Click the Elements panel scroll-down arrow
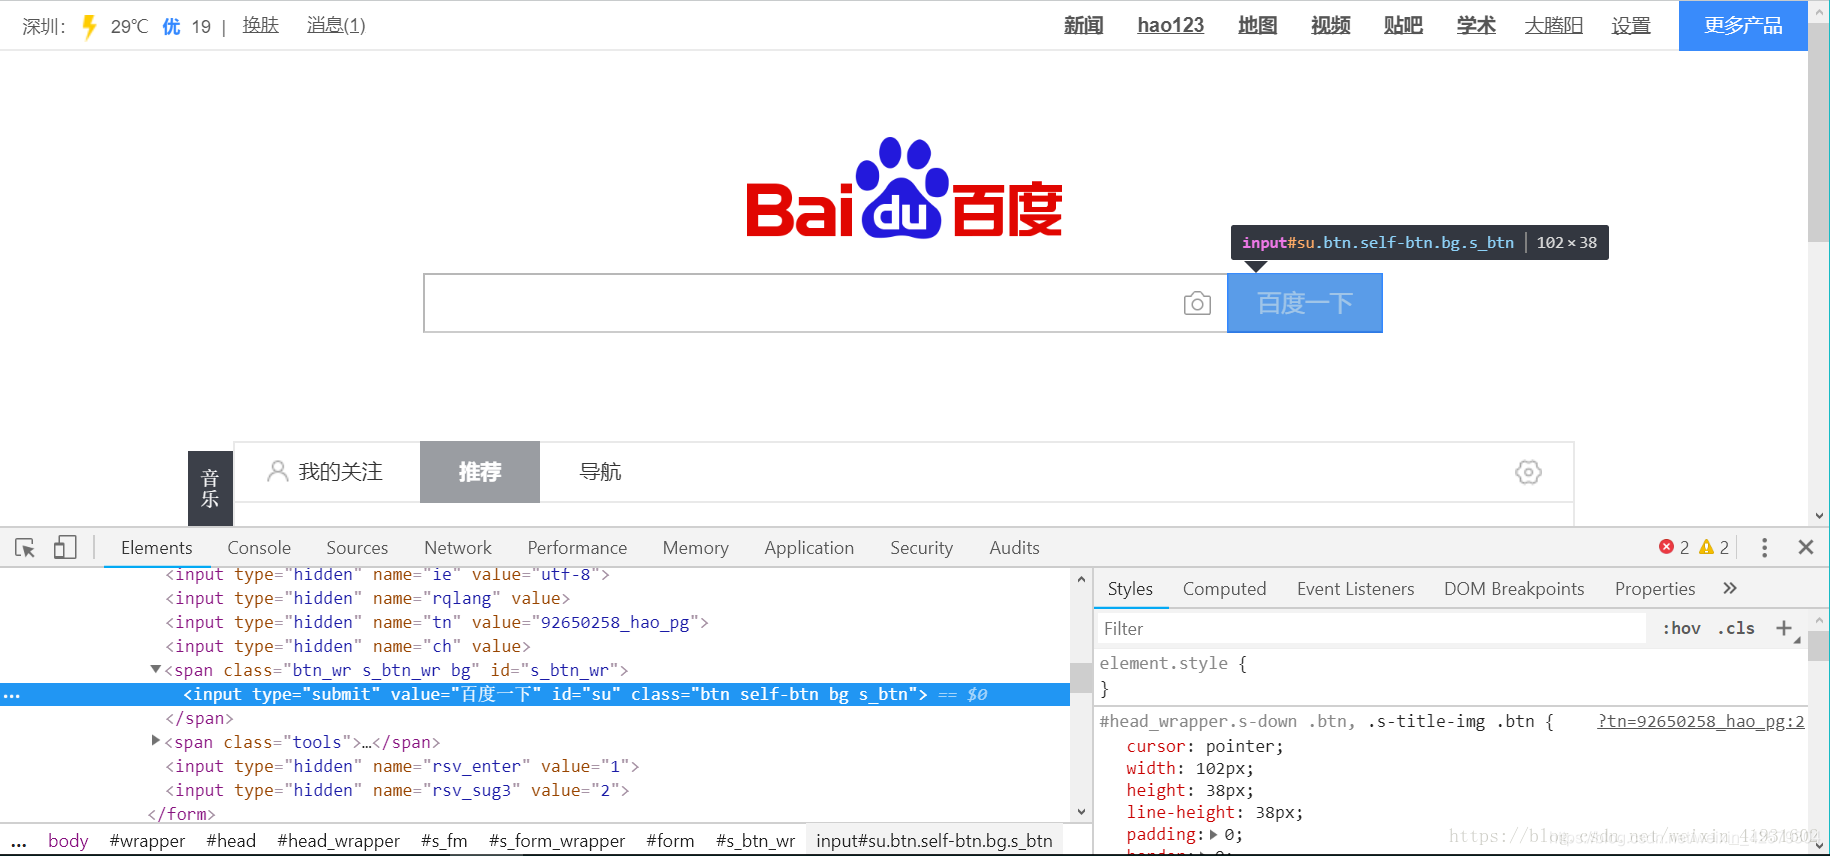 pos(1081,812)
